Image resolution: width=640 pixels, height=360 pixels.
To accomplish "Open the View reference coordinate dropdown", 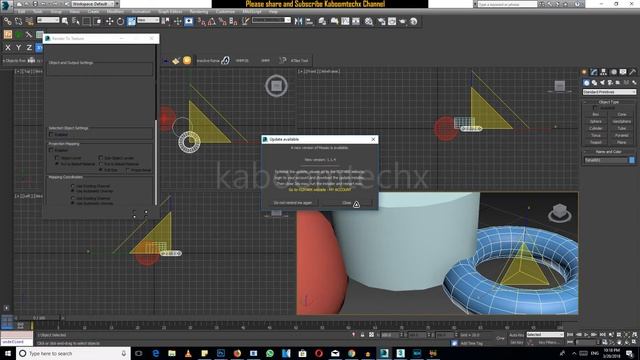I will [x=148, y=20].
